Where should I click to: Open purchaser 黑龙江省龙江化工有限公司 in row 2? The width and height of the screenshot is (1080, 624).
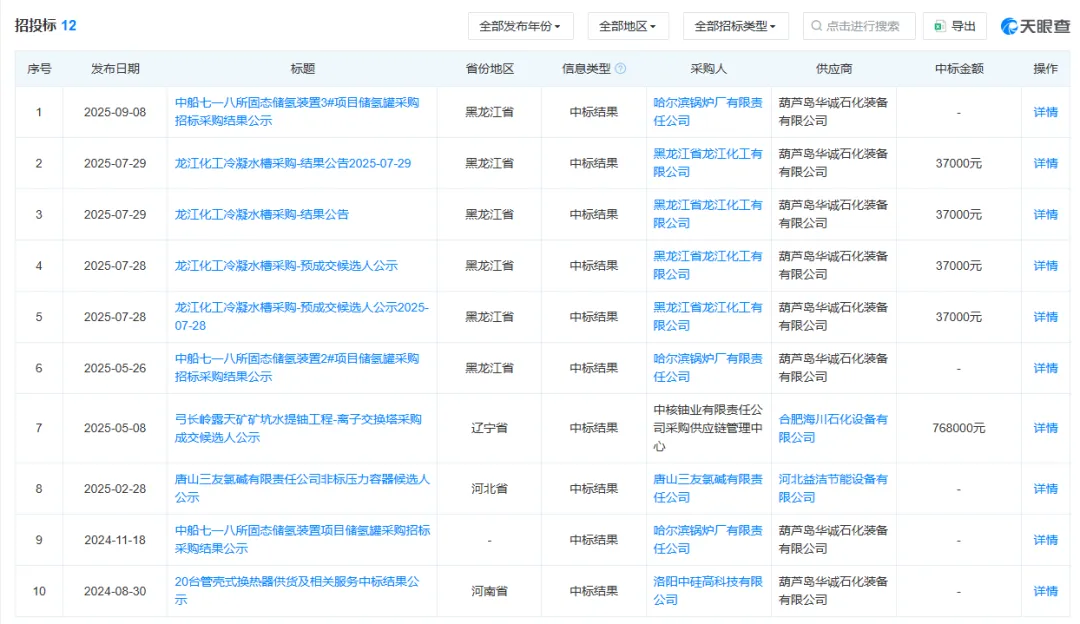[708, 163]
